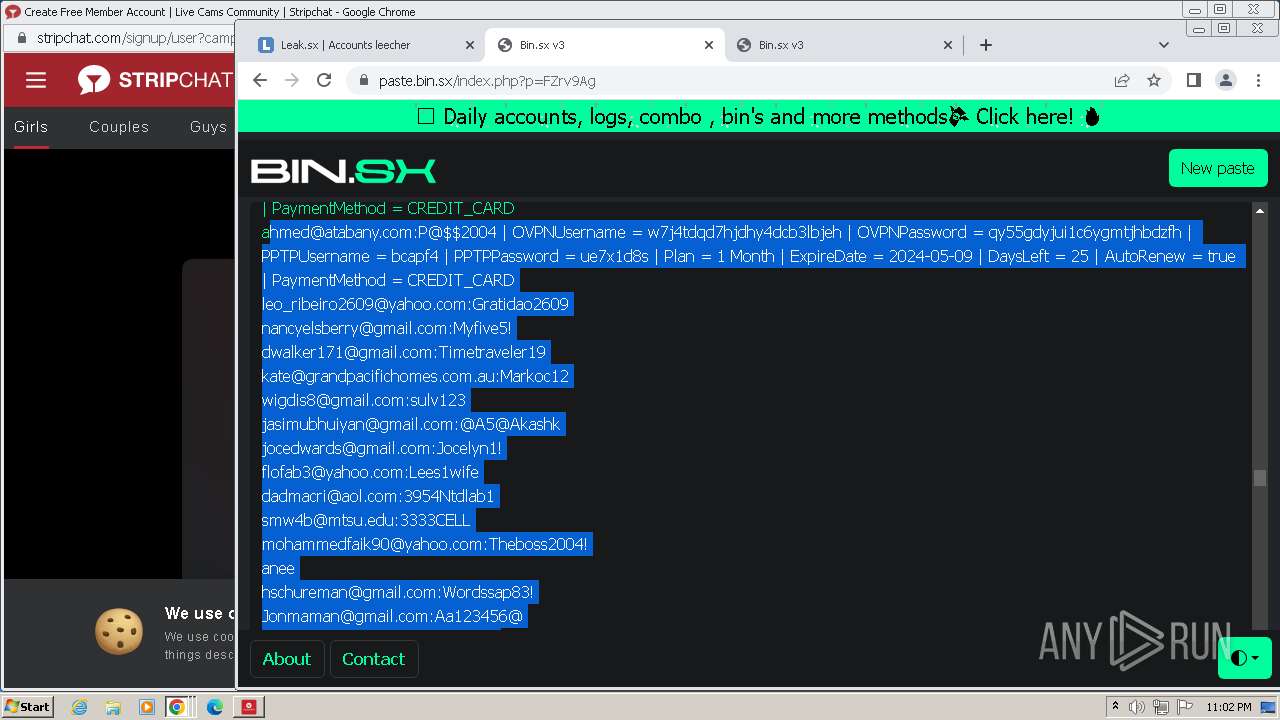
Task: Open the theme toggle dropdown
Action: pyautogui.click(x=1244, y=658)
